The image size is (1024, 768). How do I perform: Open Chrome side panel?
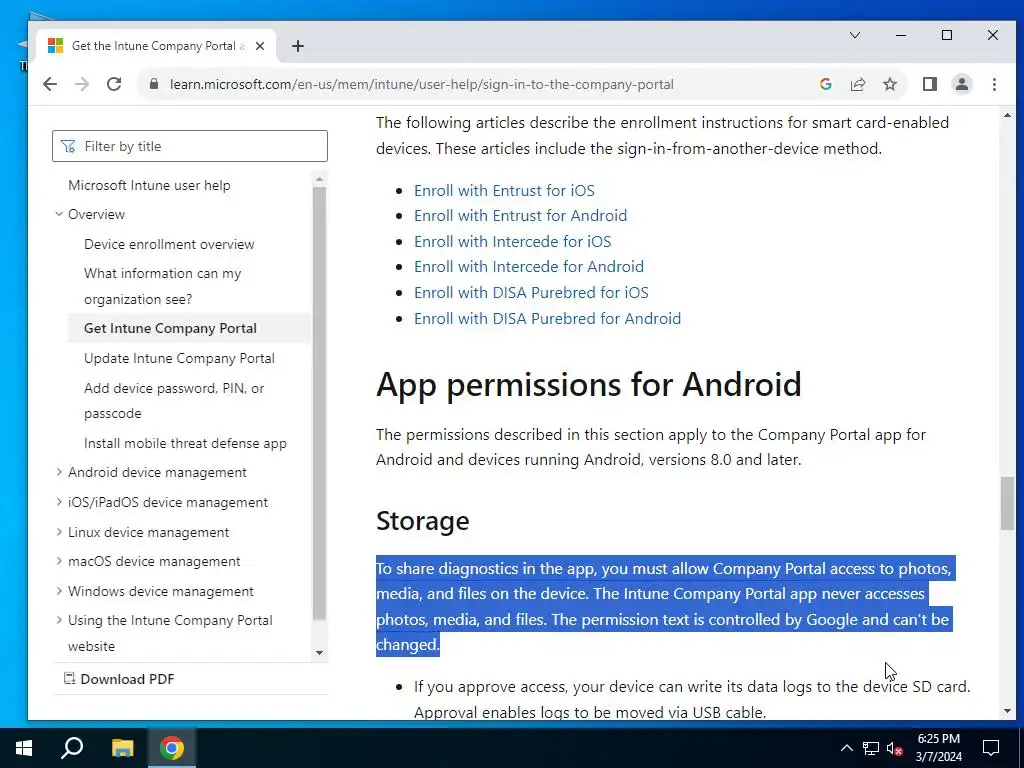929,84
